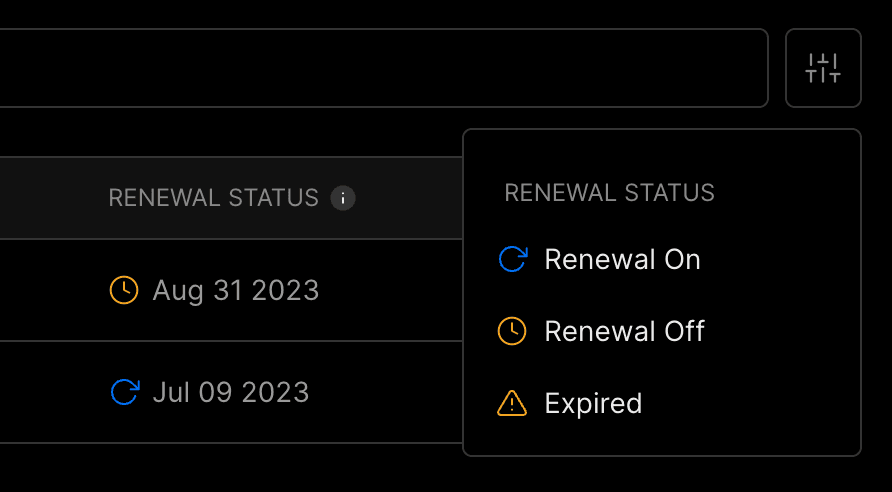Click the Aug 31 2023 renewal date
The height and width of the screenshot is (492, 892).
[x=235, y=291]
